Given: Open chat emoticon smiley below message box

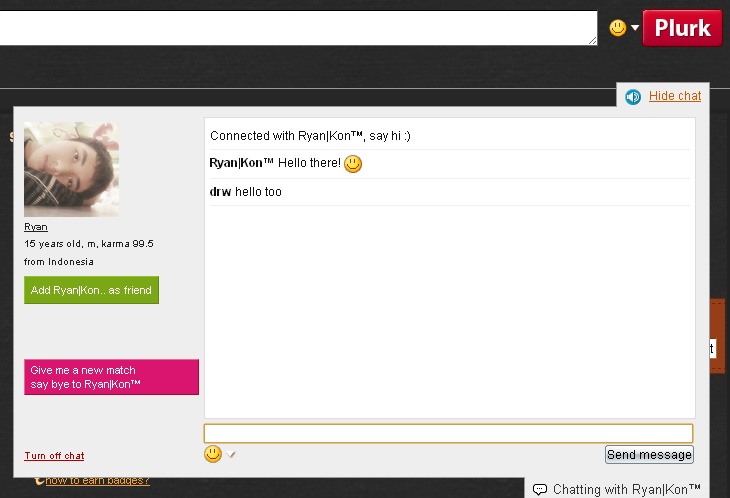Looking at the screenshot, I should [x=213, y=454].
